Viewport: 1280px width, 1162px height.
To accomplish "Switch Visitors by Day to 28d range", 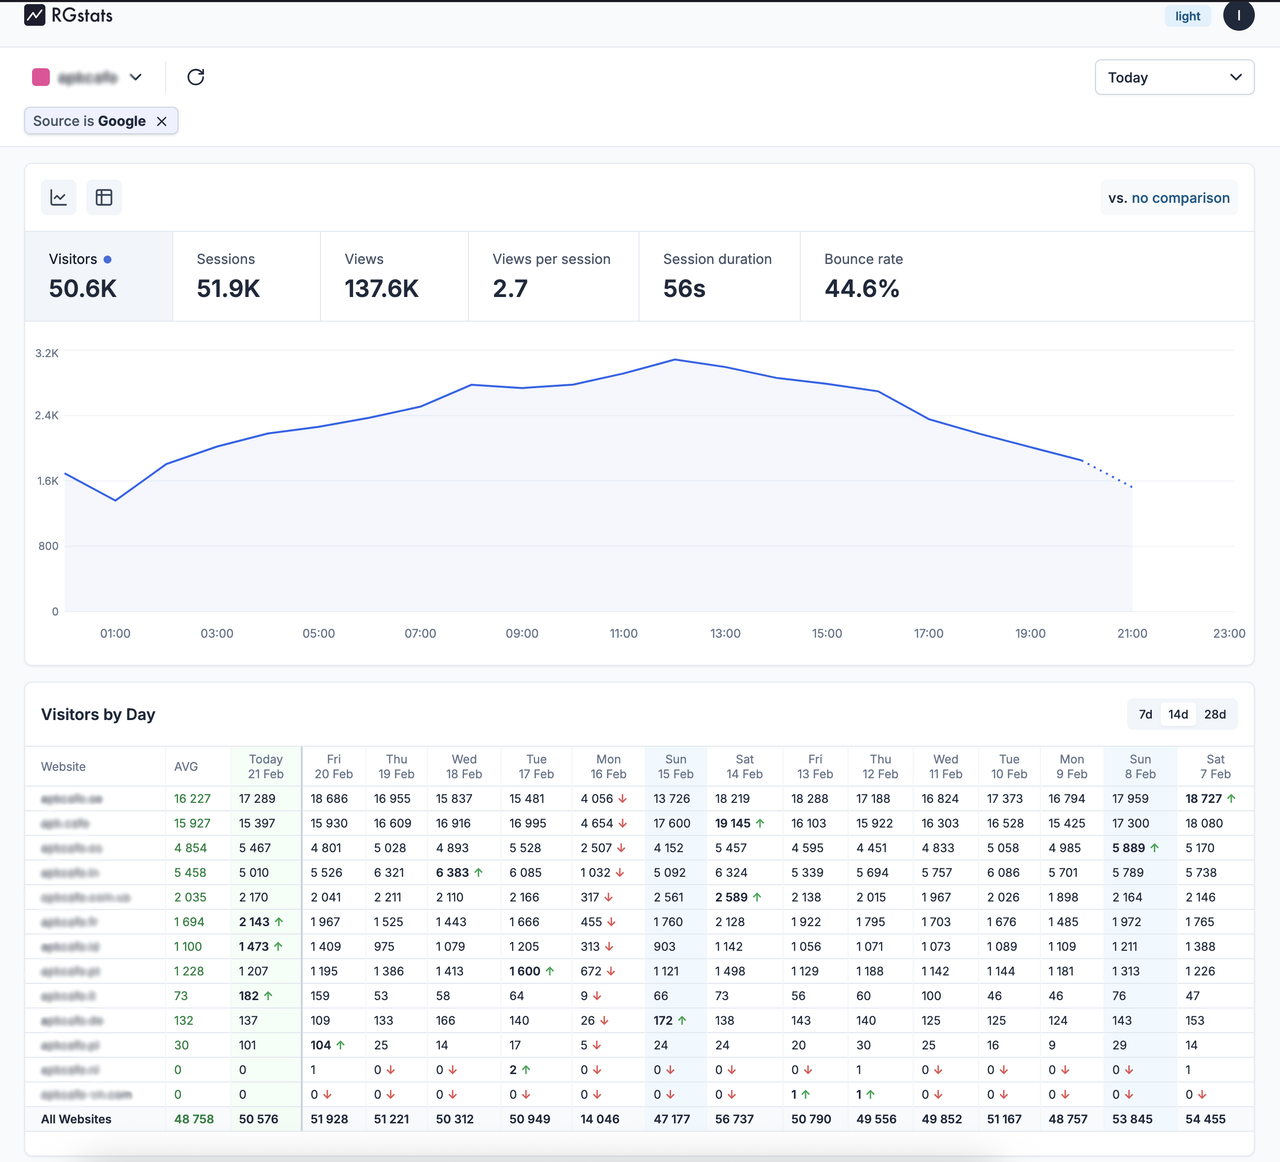I will [1215, 714].
